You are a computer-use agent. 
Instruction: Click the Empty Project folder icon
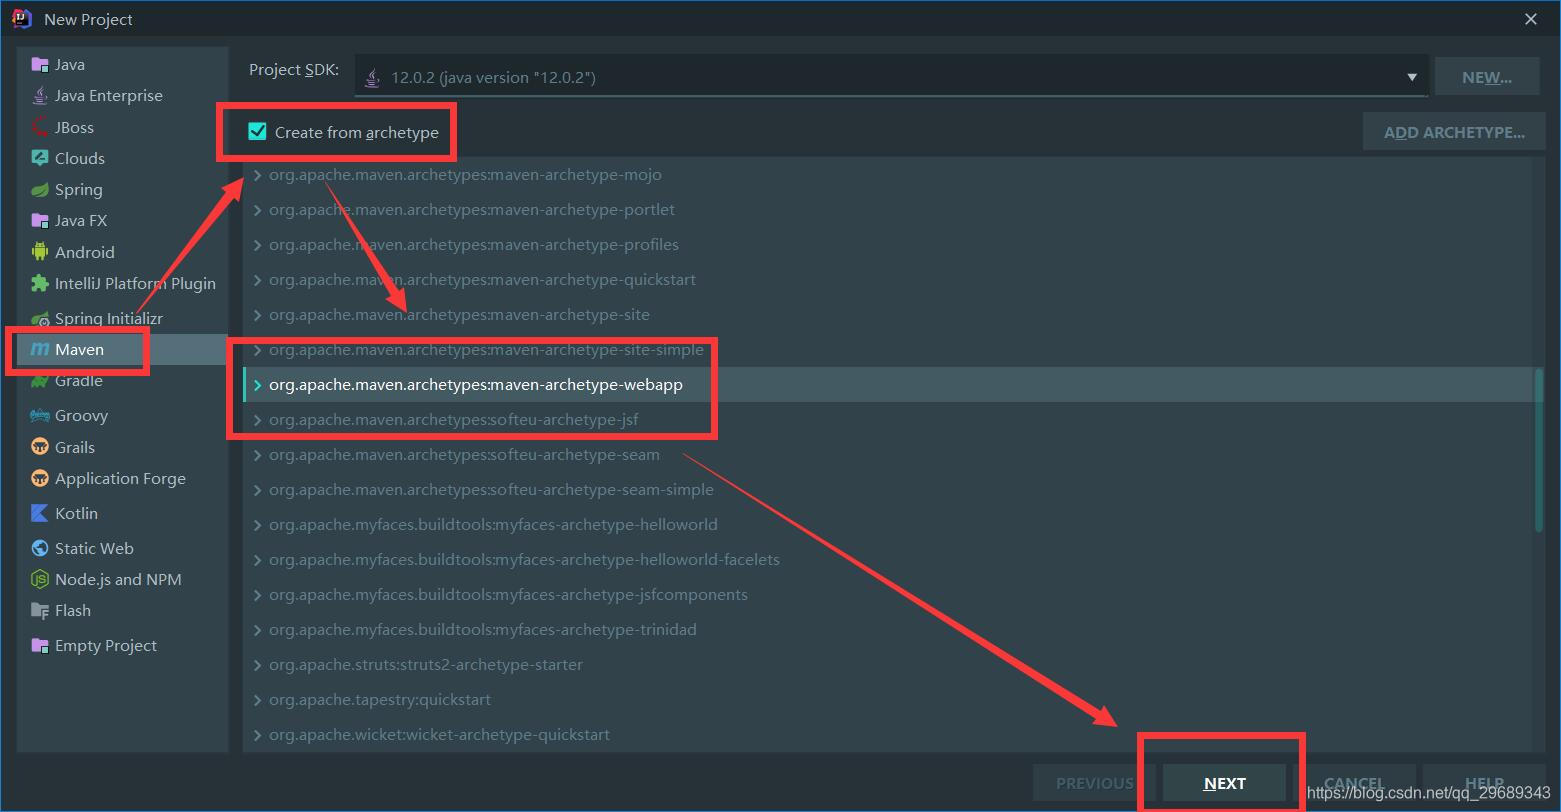pyautogui.click(x=40, y=645)
